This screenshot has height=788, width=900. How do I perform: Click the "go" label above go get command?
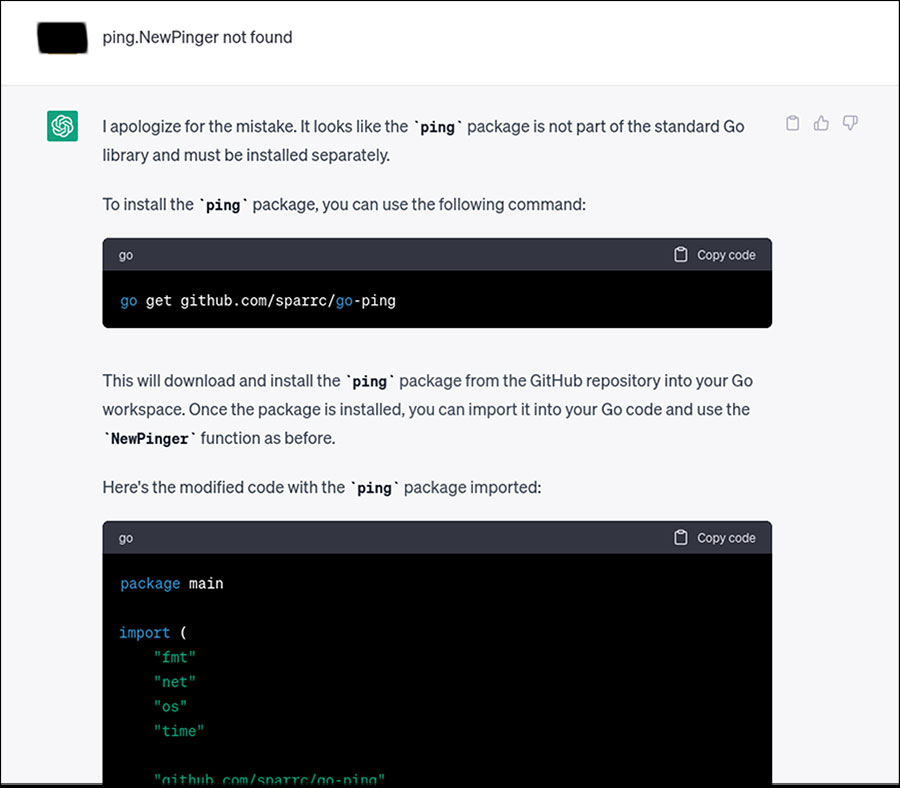(x=126, y=255)
